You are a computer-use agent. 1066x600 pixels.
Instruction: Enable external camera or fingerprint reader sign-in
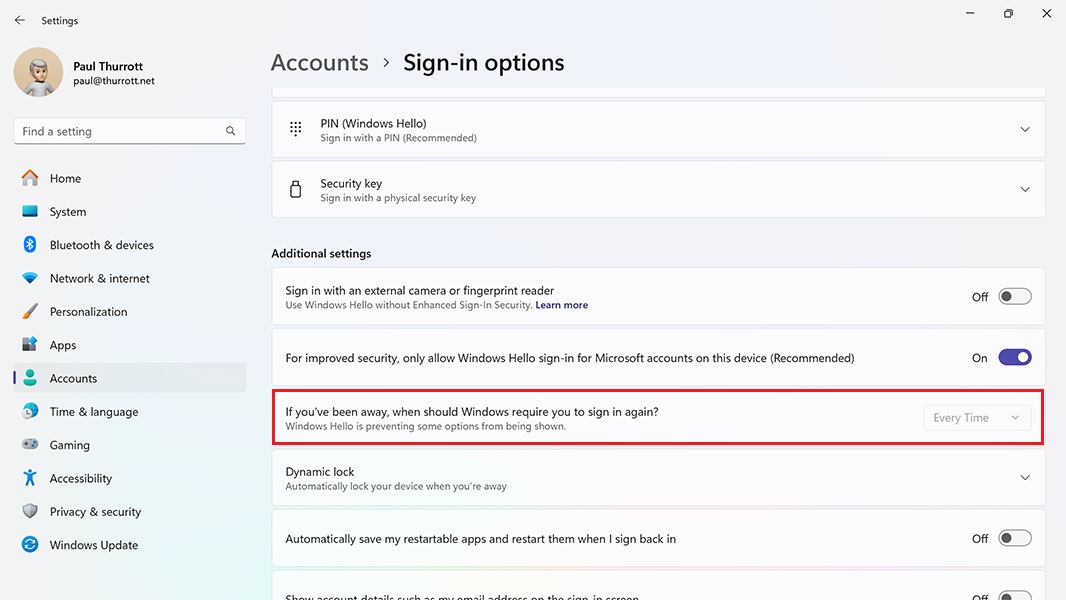click(1014, 297)
